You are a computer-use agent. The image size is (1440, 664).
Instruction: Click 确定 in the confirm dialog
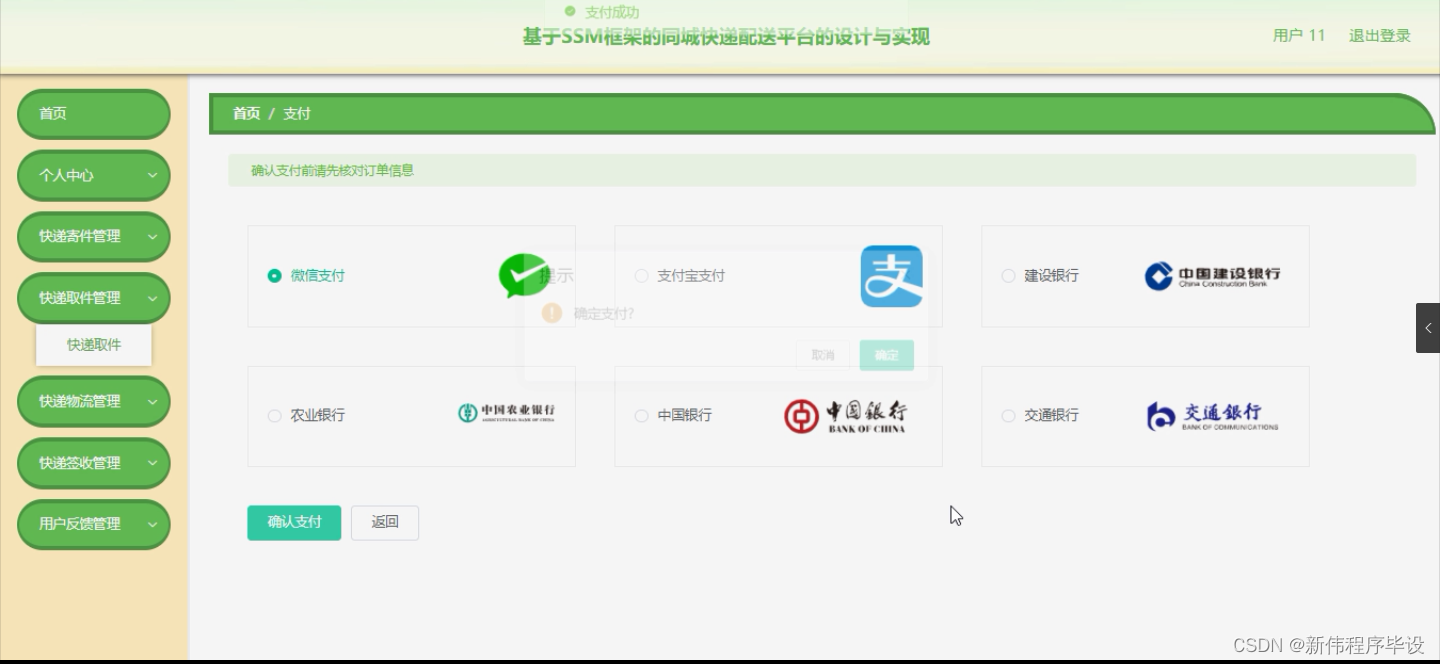pyautogui.click(x=887, y=355)
